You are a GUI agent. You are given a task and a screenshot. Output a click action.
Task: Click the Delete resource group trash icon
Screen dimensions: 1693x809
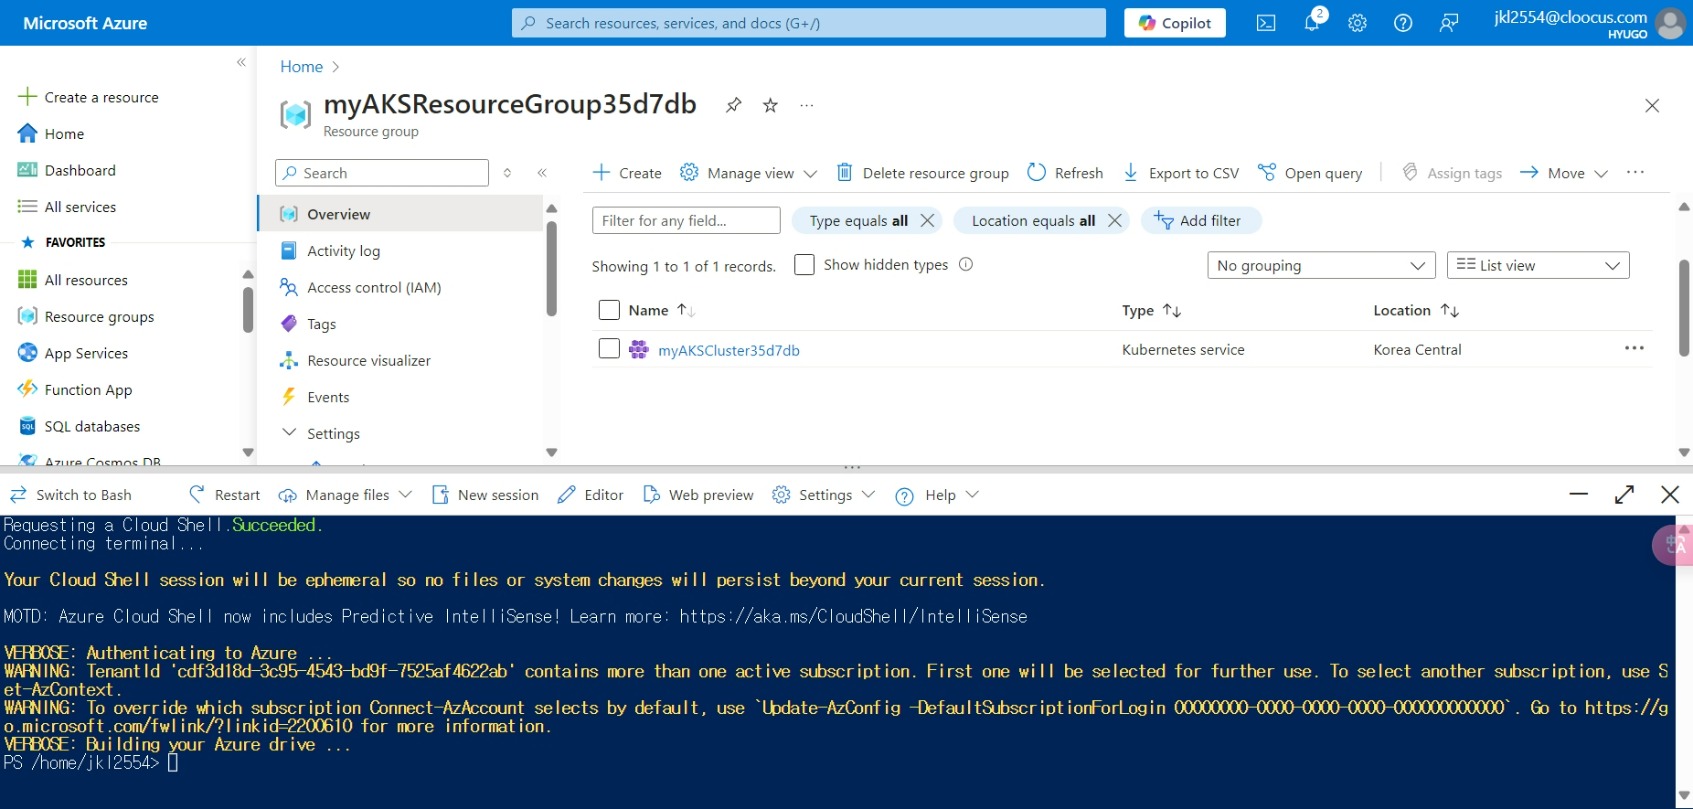[x=845, y=172]
